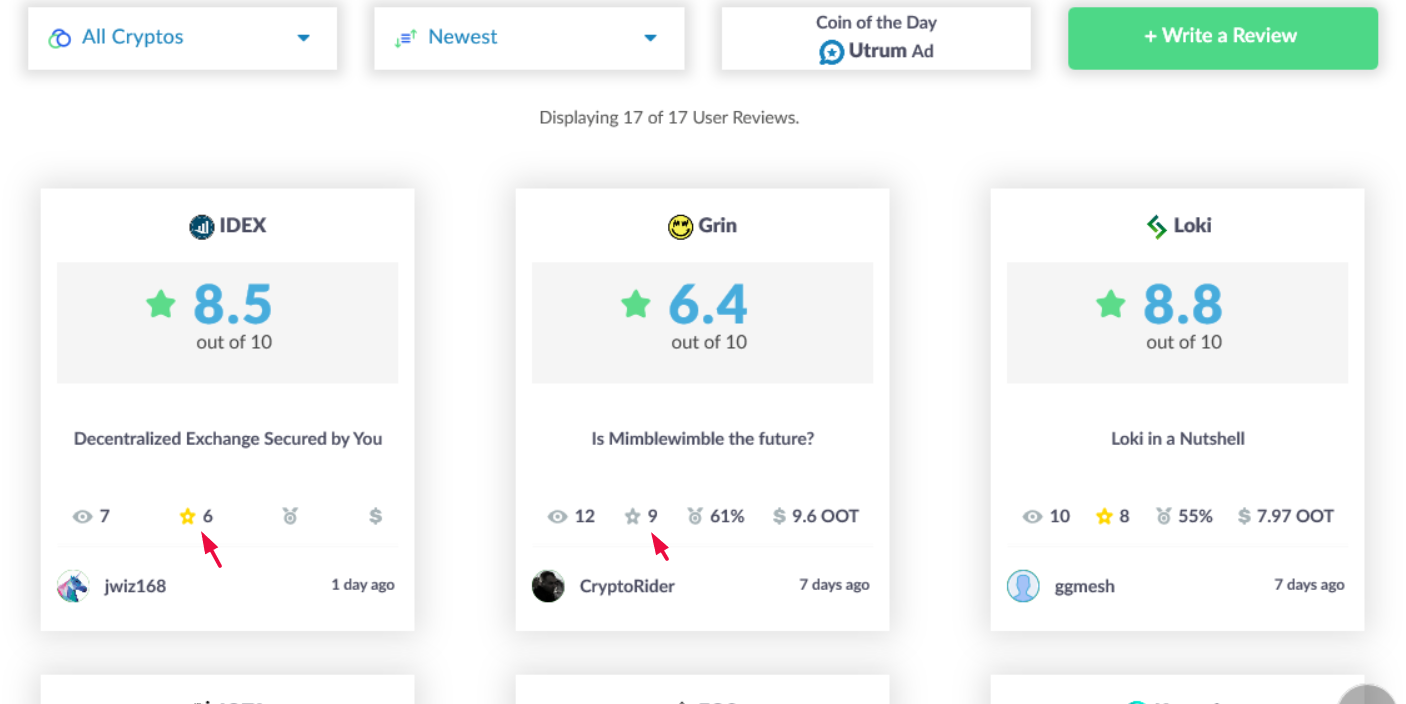Click the Loki coin logo
The image size is (1406, 704).
coord(1156,227)
